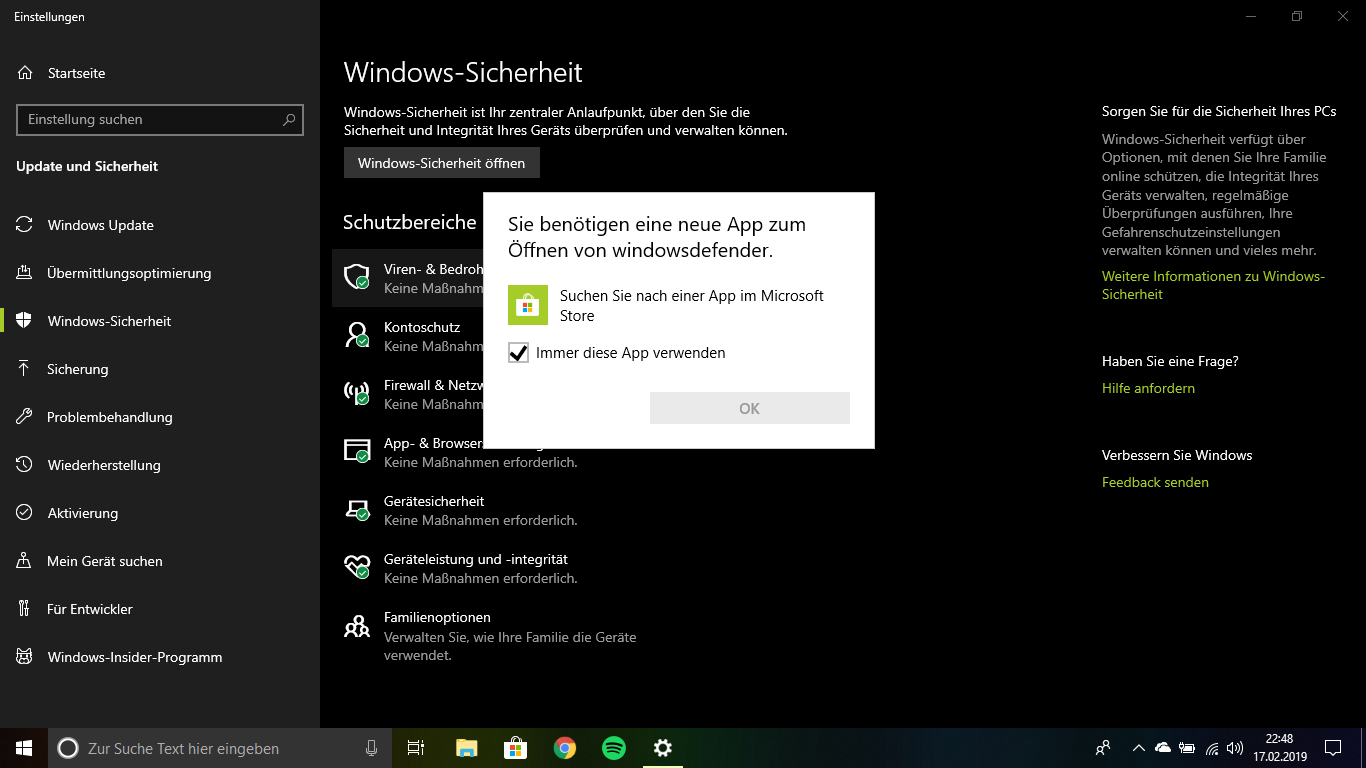1366x768 pixels.
Task: Open Task View in taskbar
Action: click(416, 748)
